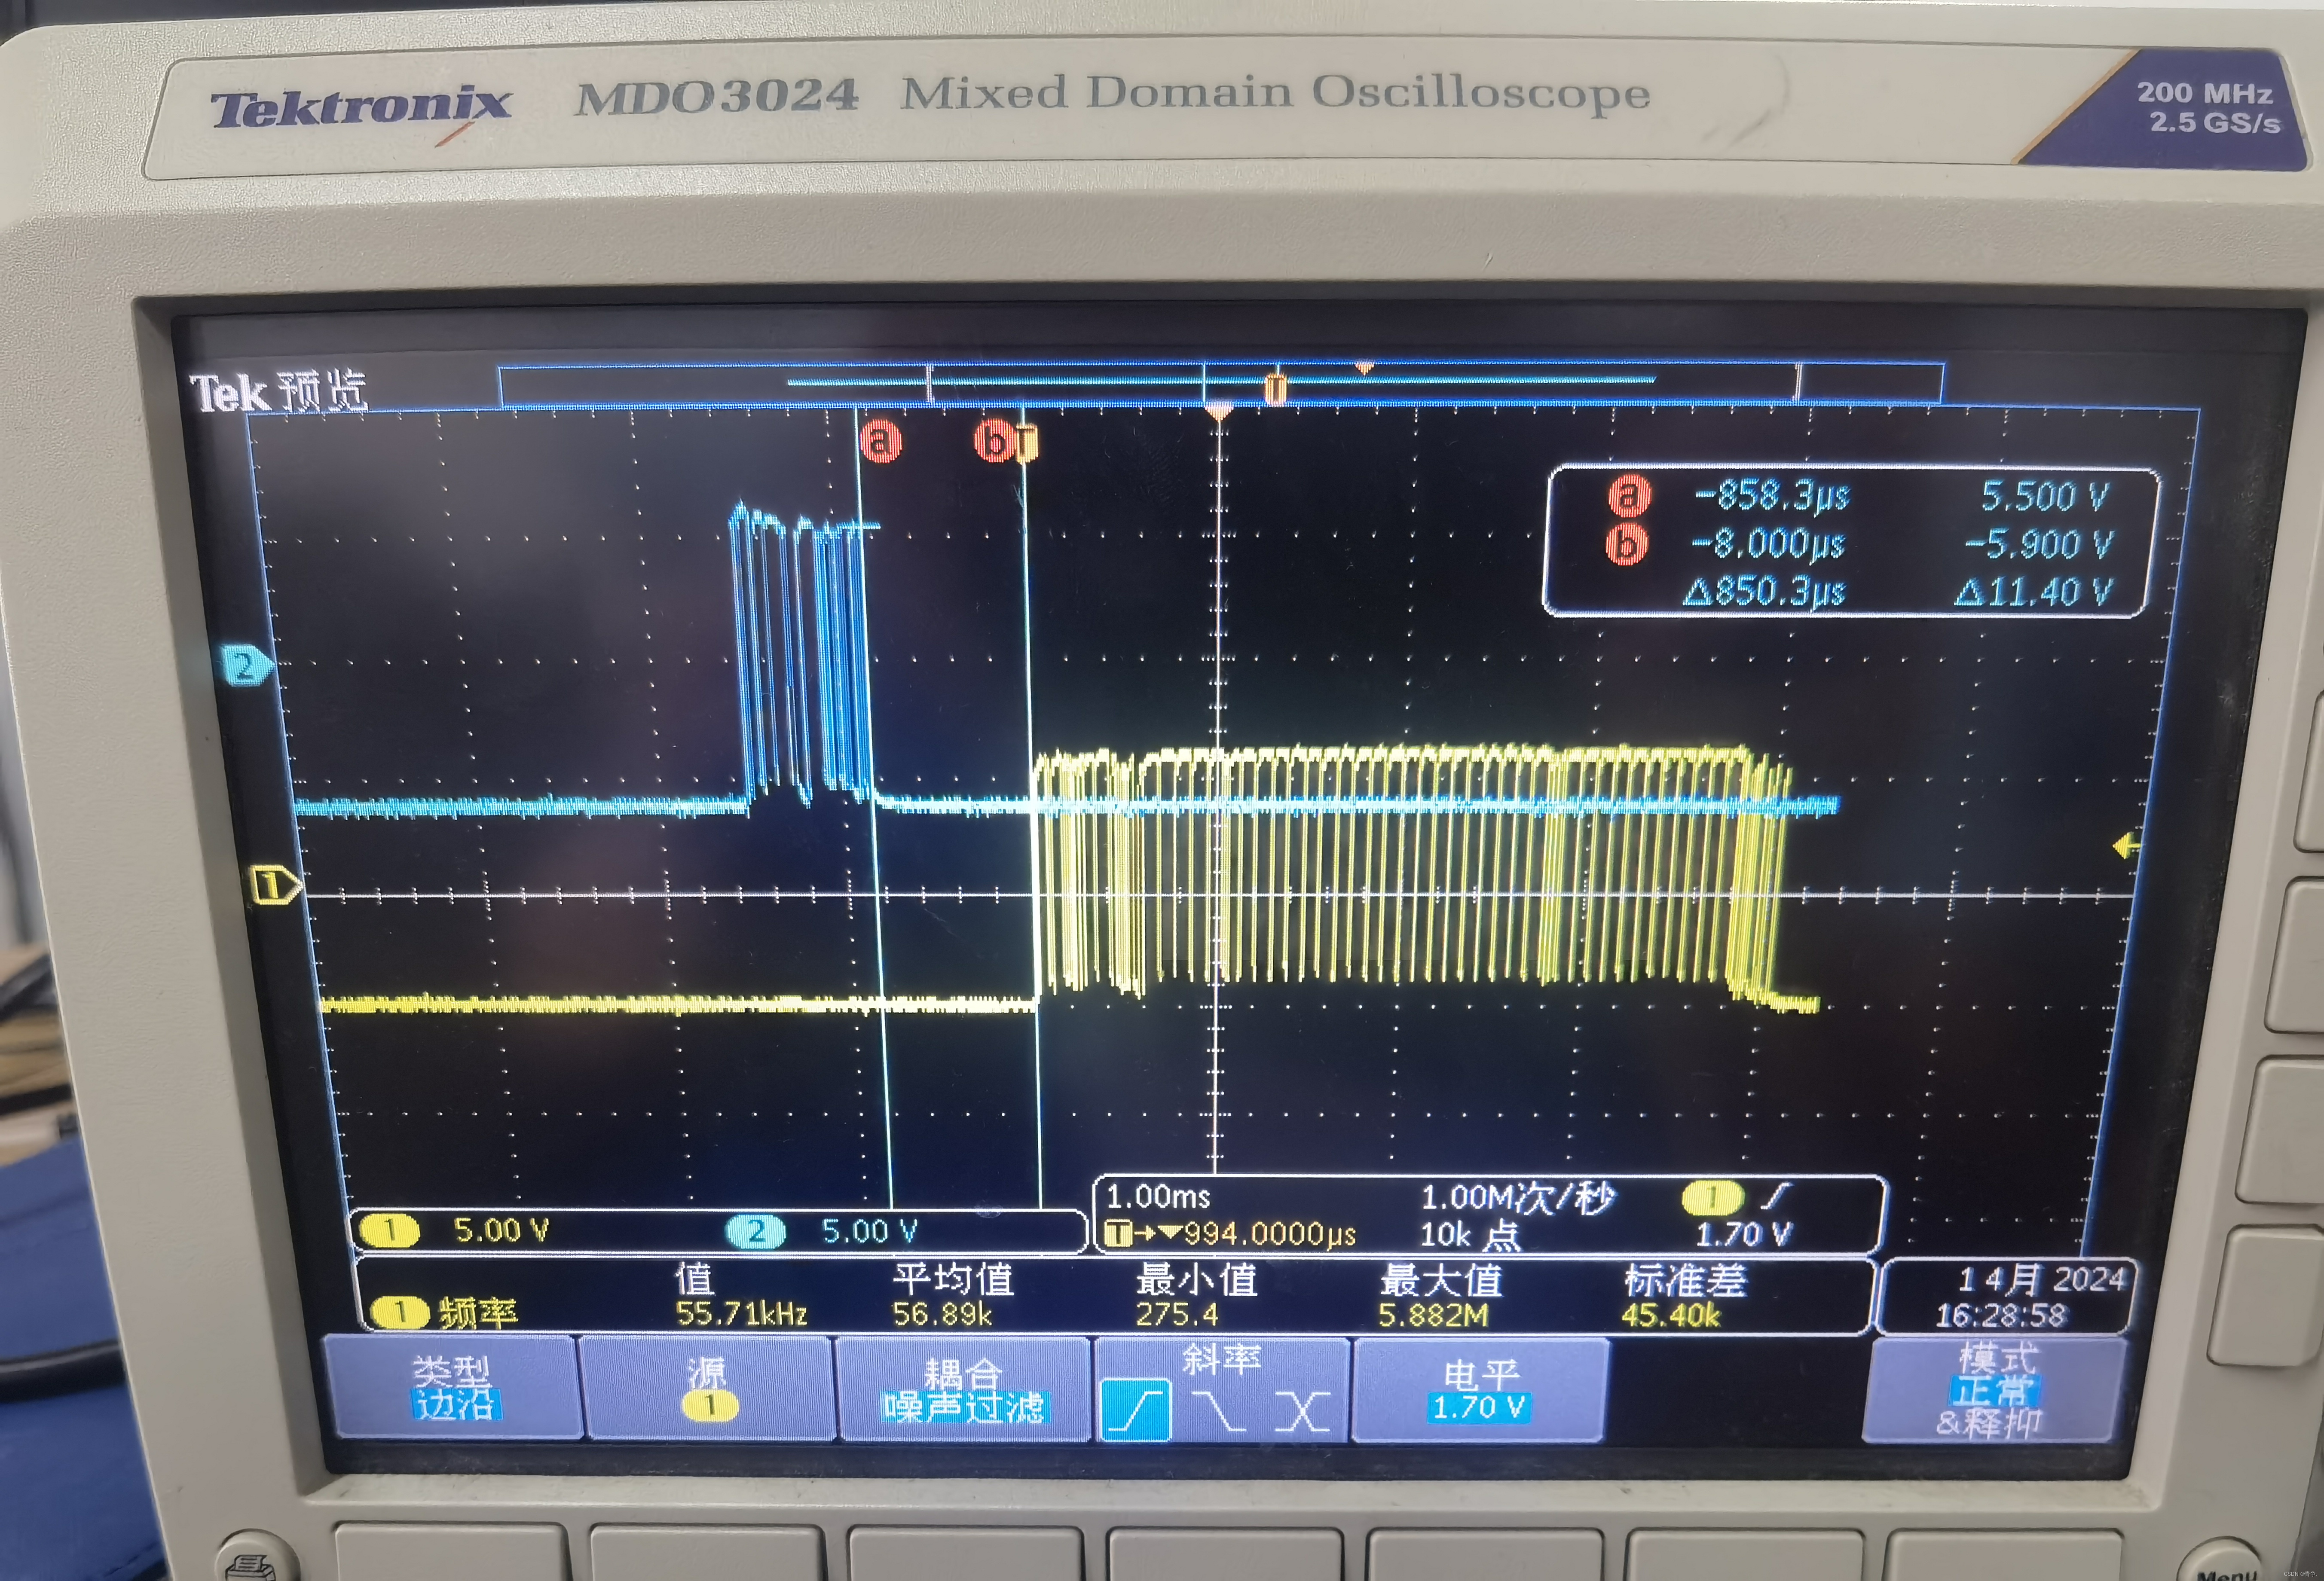The height and width of the screenshot is (1581, 2324).
Task: Select the rising edge slope icon
Action: coord(1136,1410)
